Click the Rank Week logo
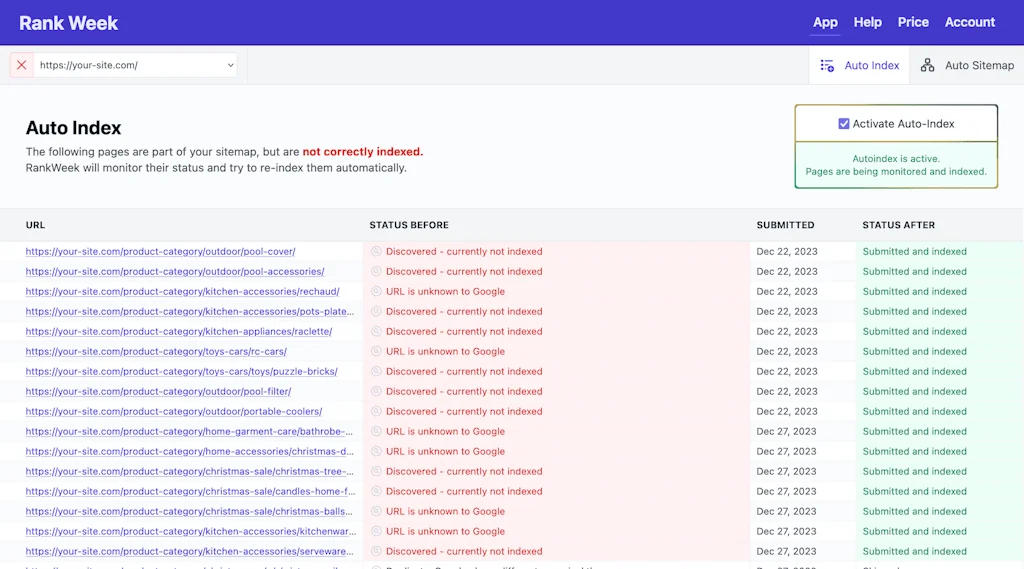 click(x=68, y=23)
